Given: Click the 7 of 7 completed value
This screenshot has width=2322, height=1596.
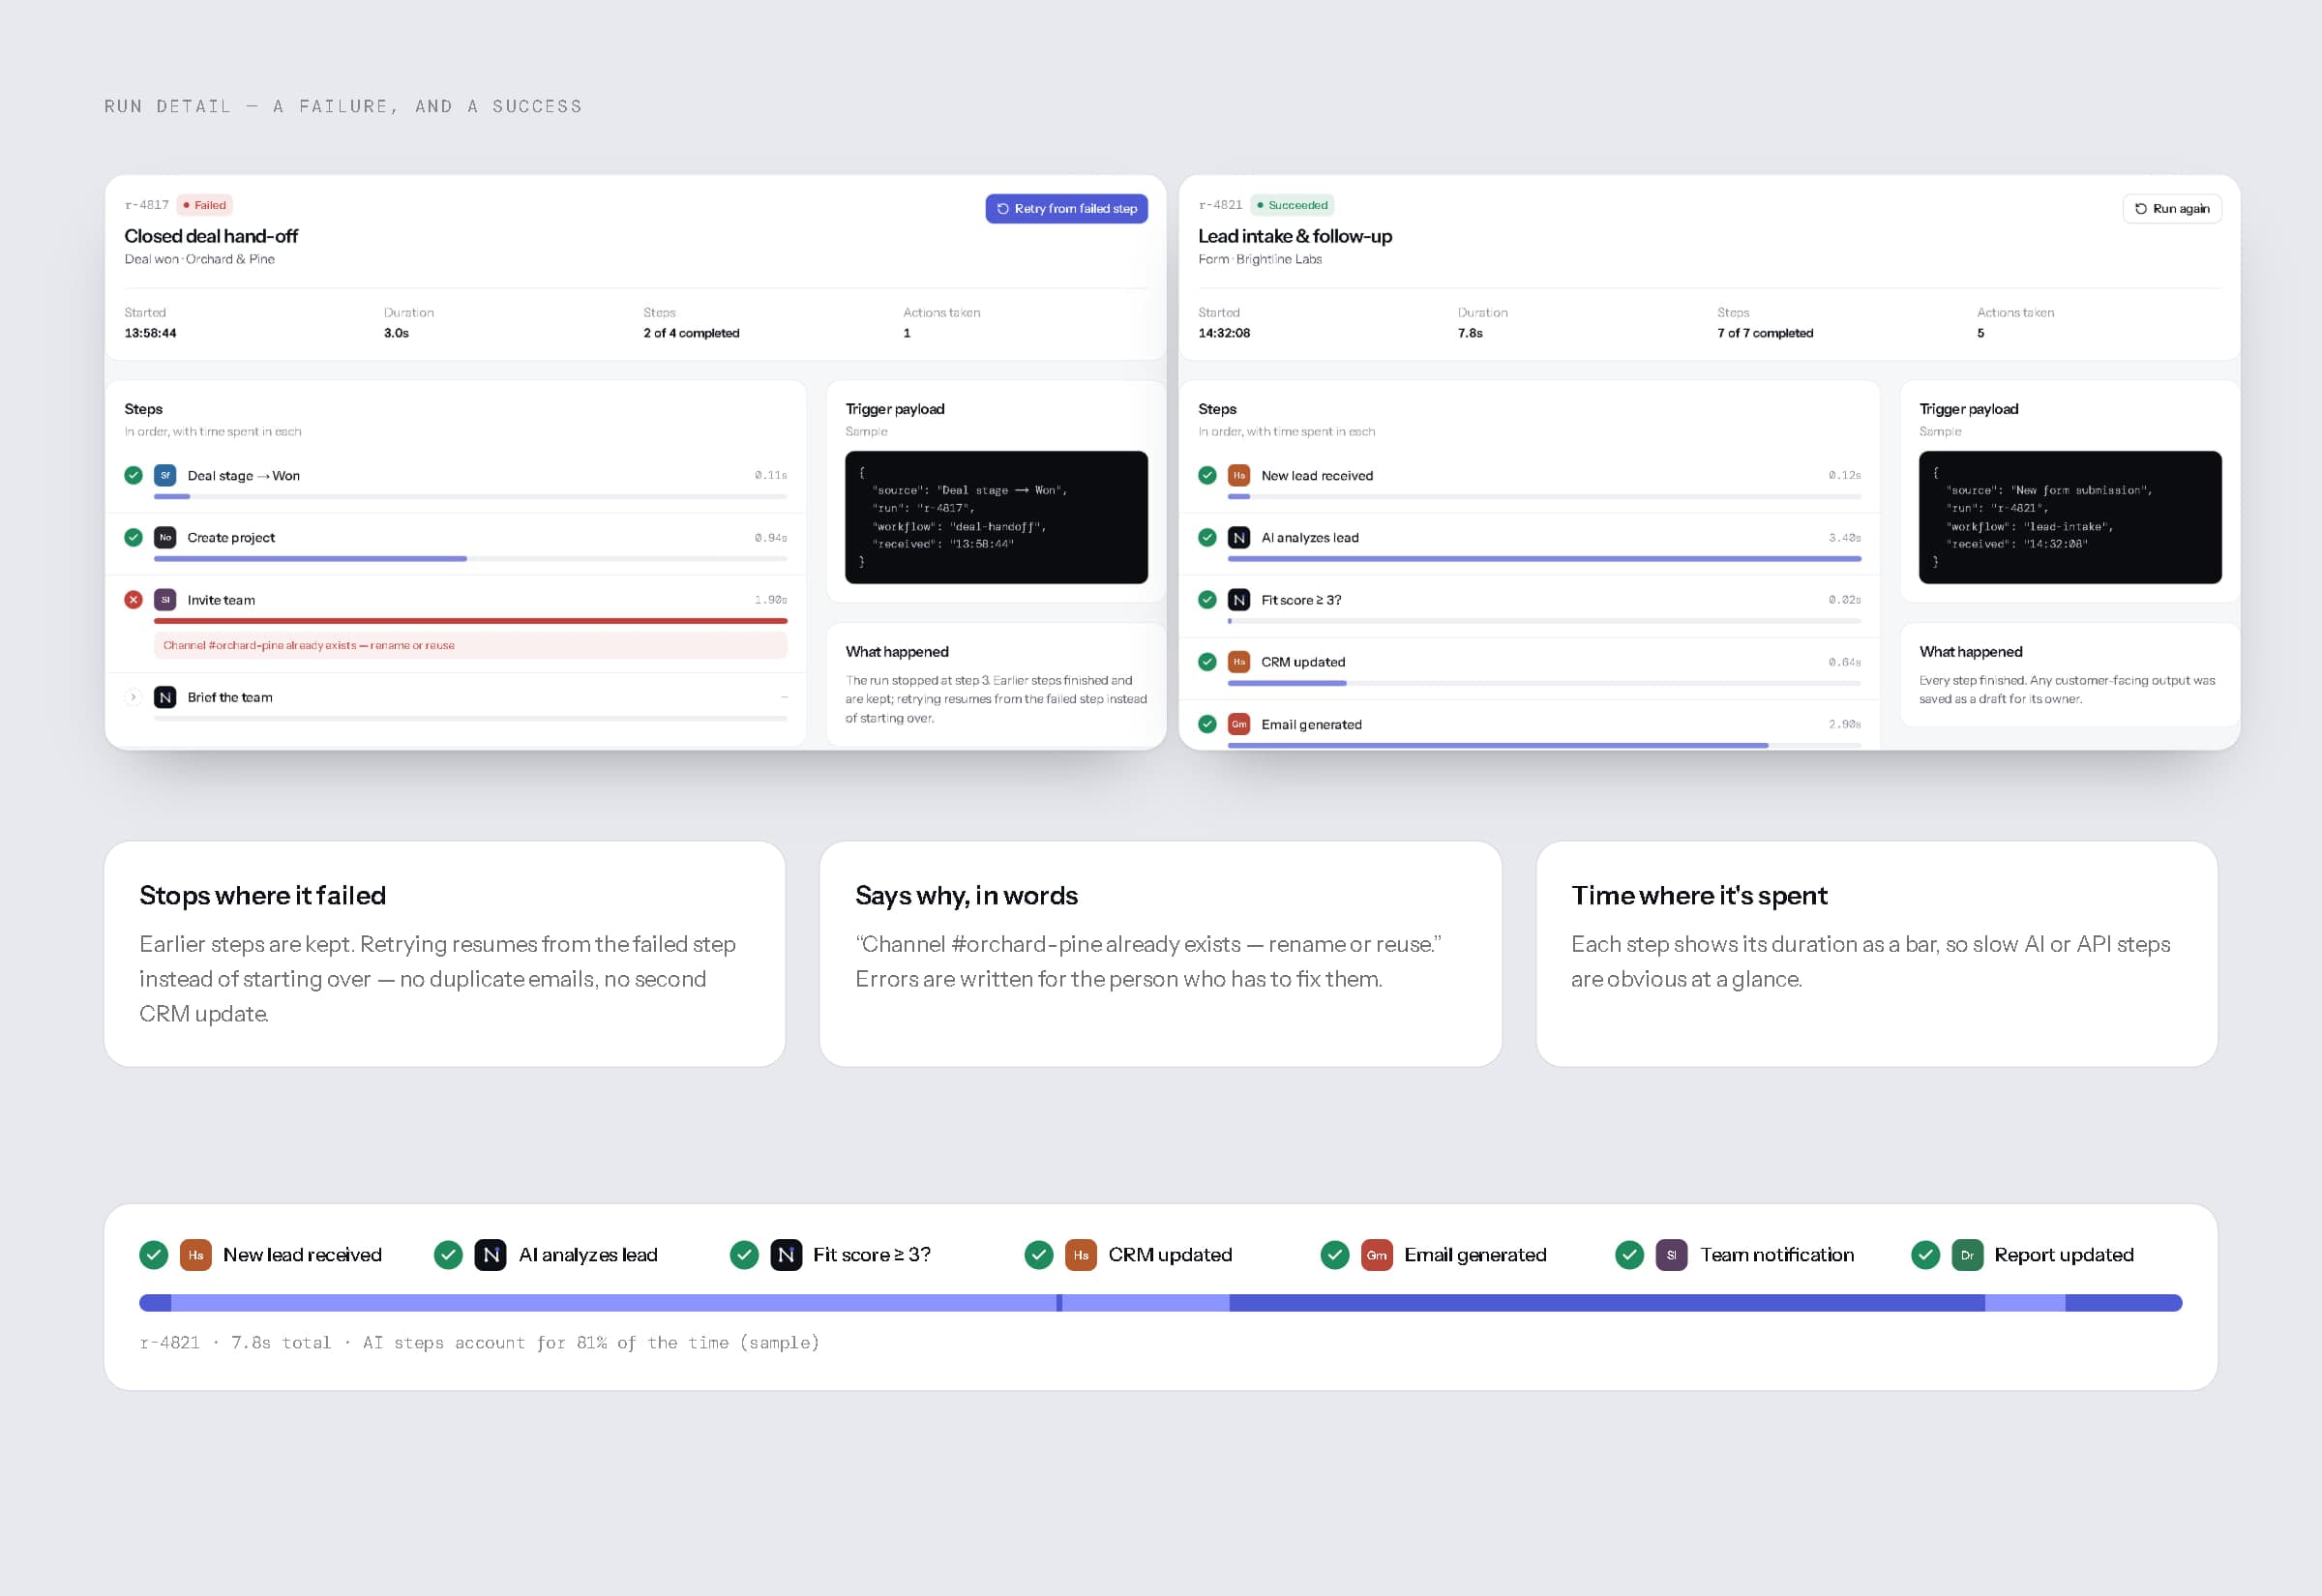Looking at the screenshot, I should 1765,333.
